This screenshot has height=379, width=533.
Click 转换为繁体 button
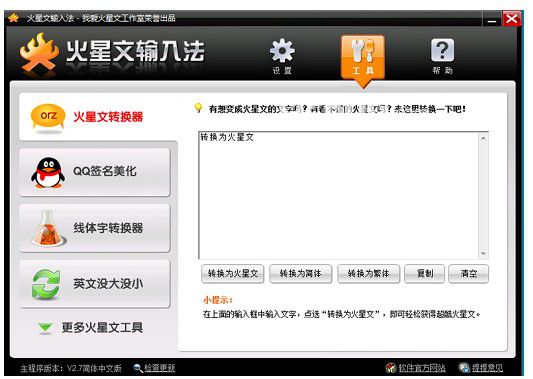click(x=368, y=274)
